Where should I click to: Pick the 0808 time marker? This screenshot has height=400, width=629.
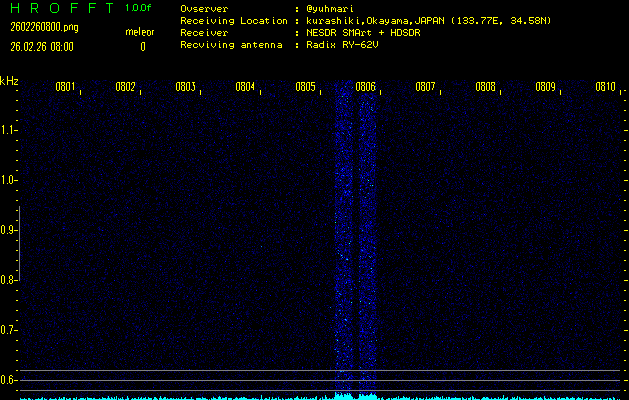[486, 88]
